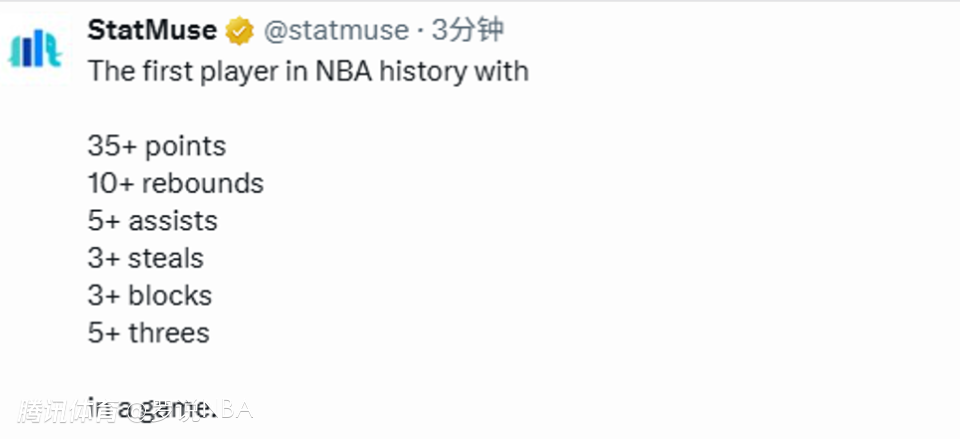960x439 pixels.
Task: Click the "3+ blocks" line
Action: pos(150,296)
